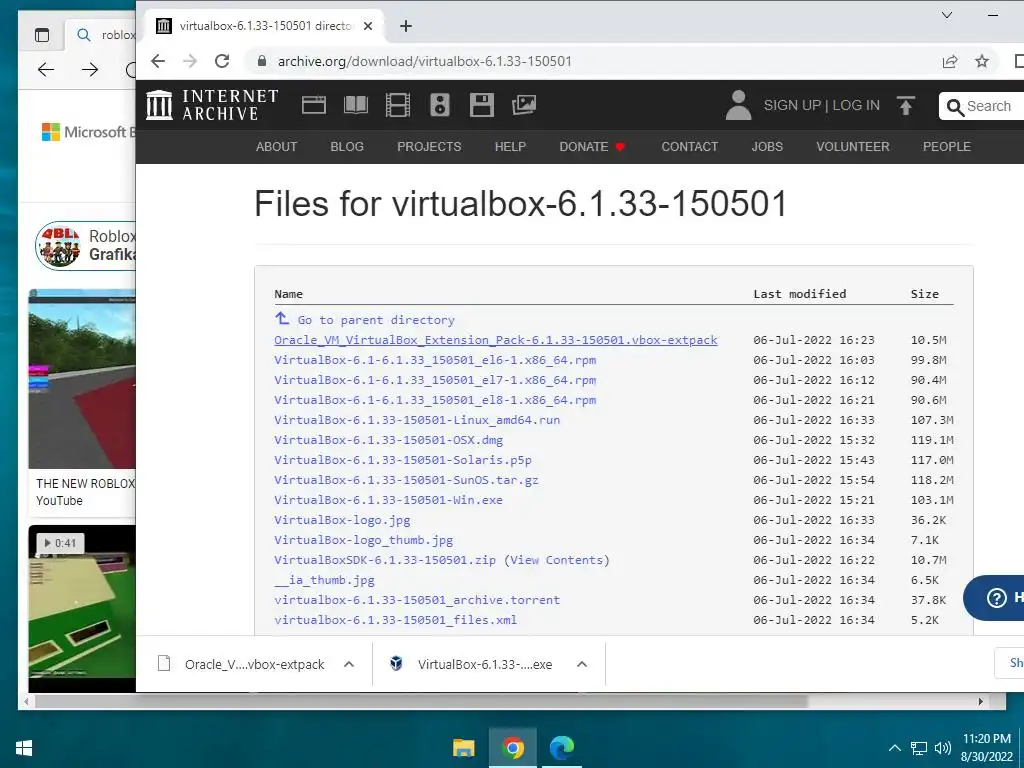The width and height of the screenshot is (1024, 768).
Task: Expand options for Oracle_V....vbox-extpack download
Action: (x=349, y=664)
